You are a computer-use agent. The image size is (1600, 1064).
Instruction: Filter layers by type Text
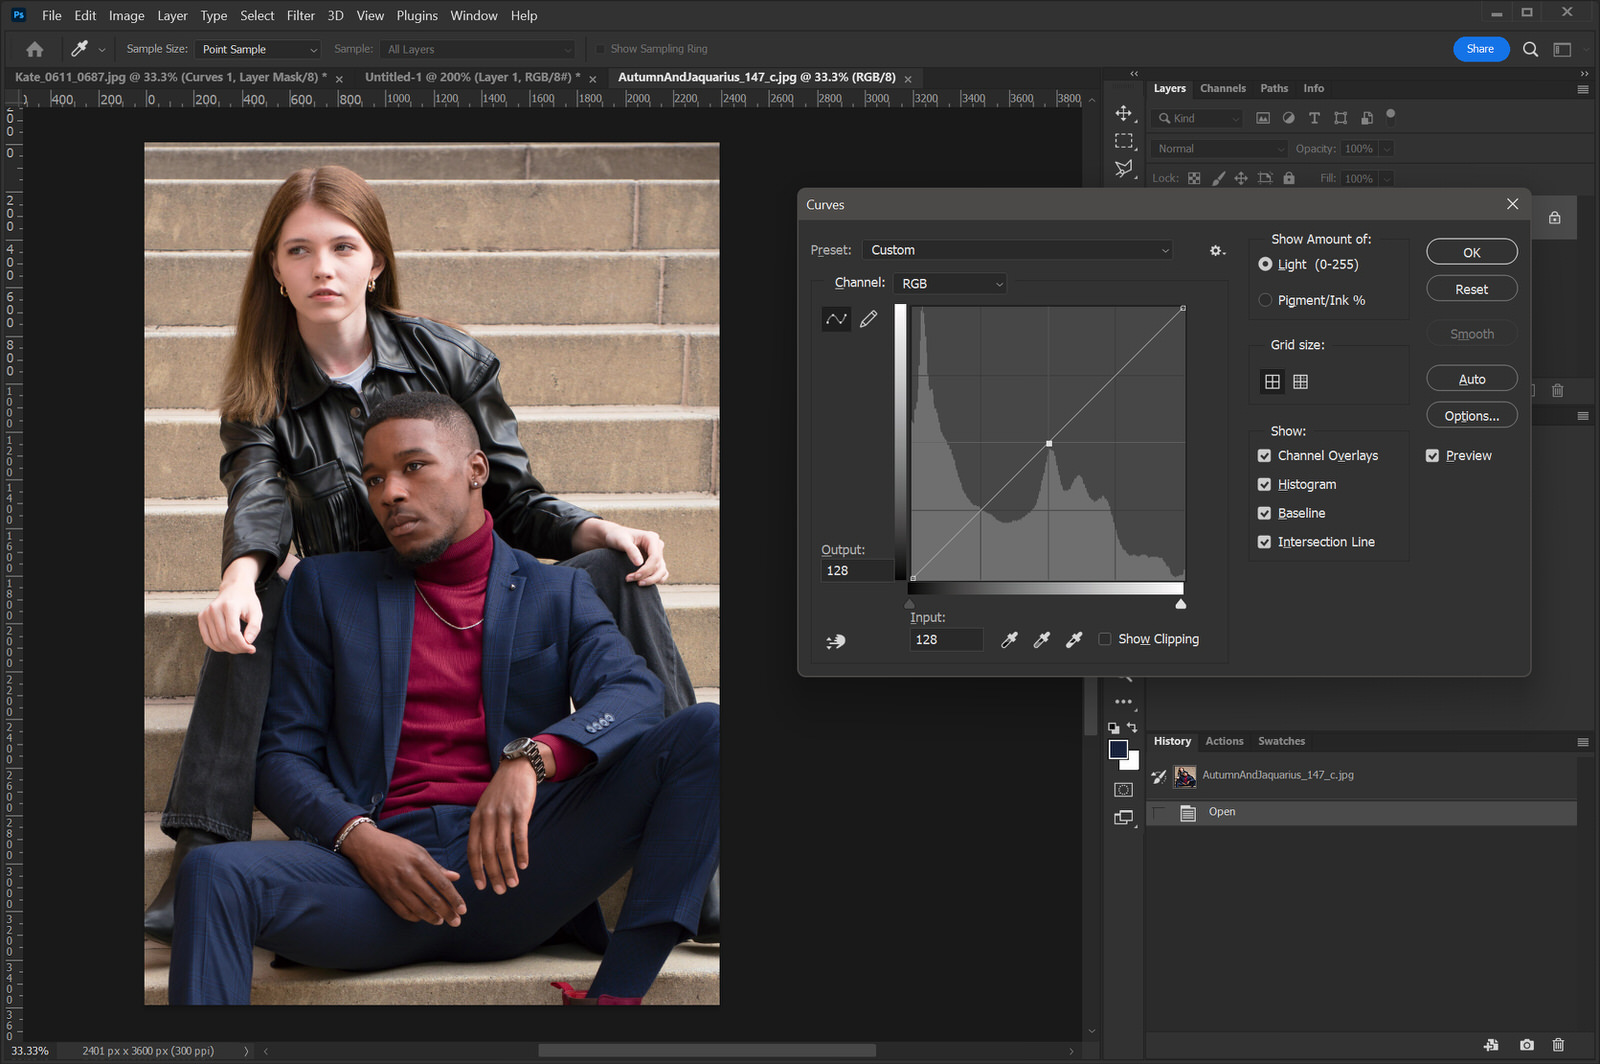pos(1314,118)
